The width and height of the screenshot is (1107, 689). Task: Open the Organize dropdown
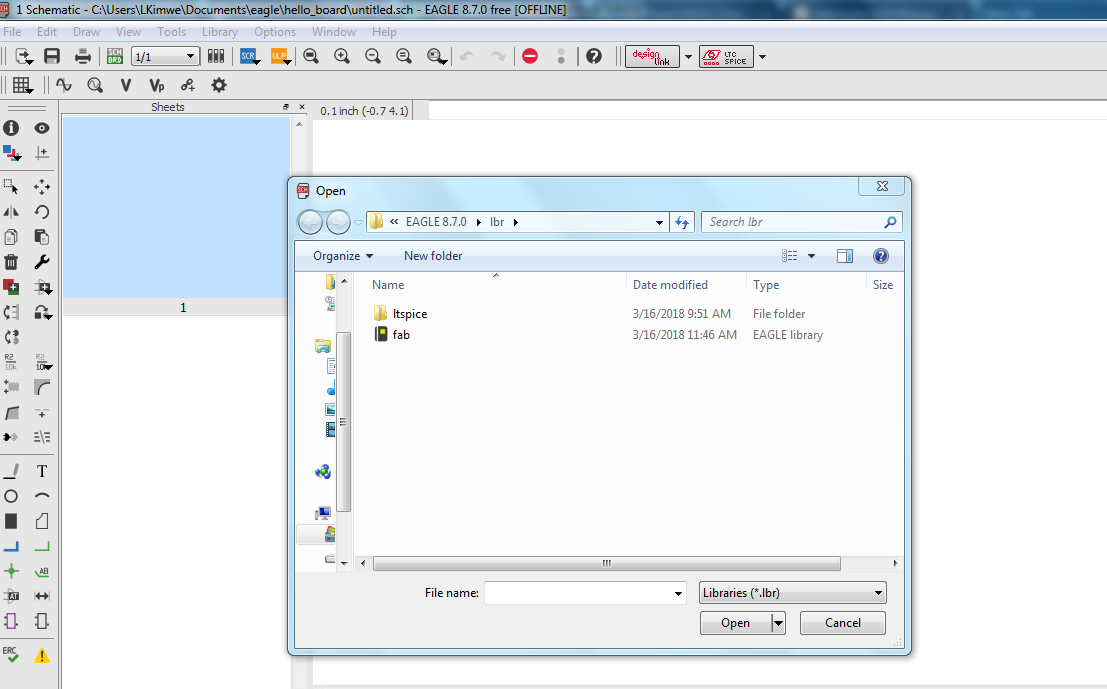(343, 256)
